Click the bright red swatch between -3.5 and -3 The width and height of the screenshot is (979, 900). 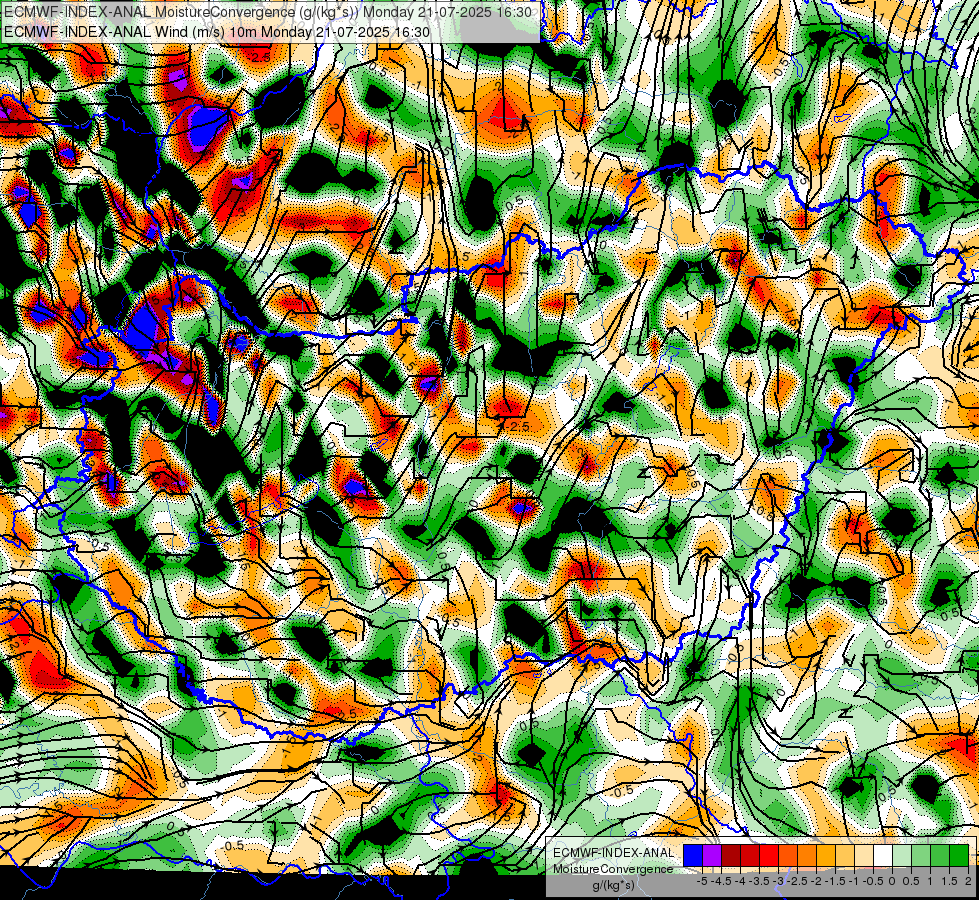pyautogui.click(x=769, y=856)
